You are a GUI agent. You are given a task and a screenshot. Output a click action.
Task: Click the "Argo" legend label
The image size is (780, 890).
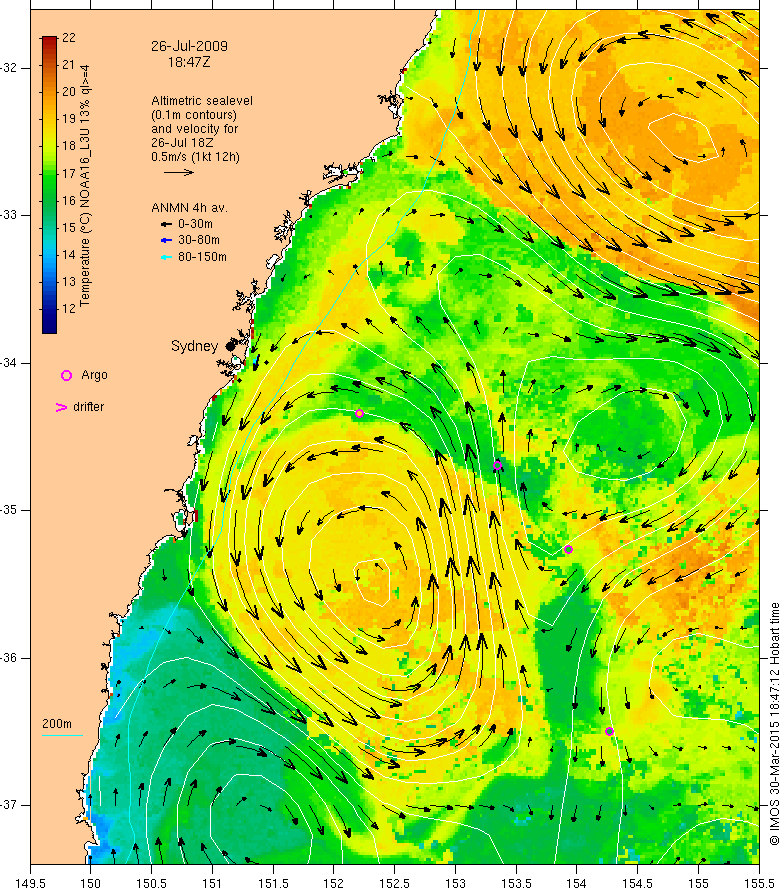point(94,375)
